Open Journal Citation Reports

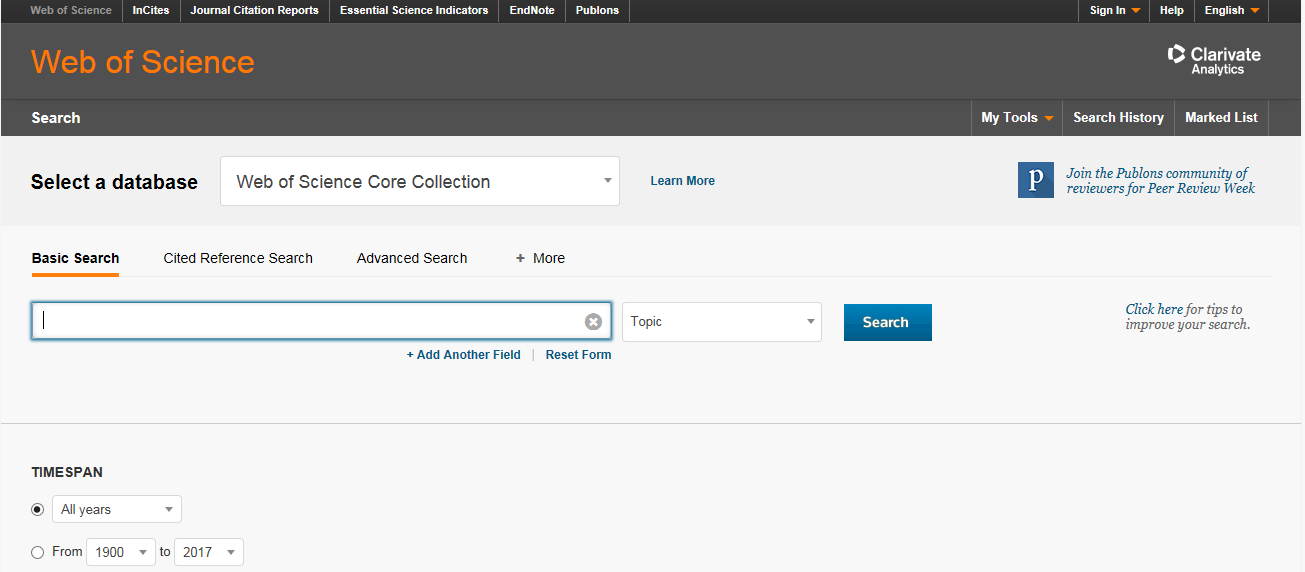click(x=255, y=10)
